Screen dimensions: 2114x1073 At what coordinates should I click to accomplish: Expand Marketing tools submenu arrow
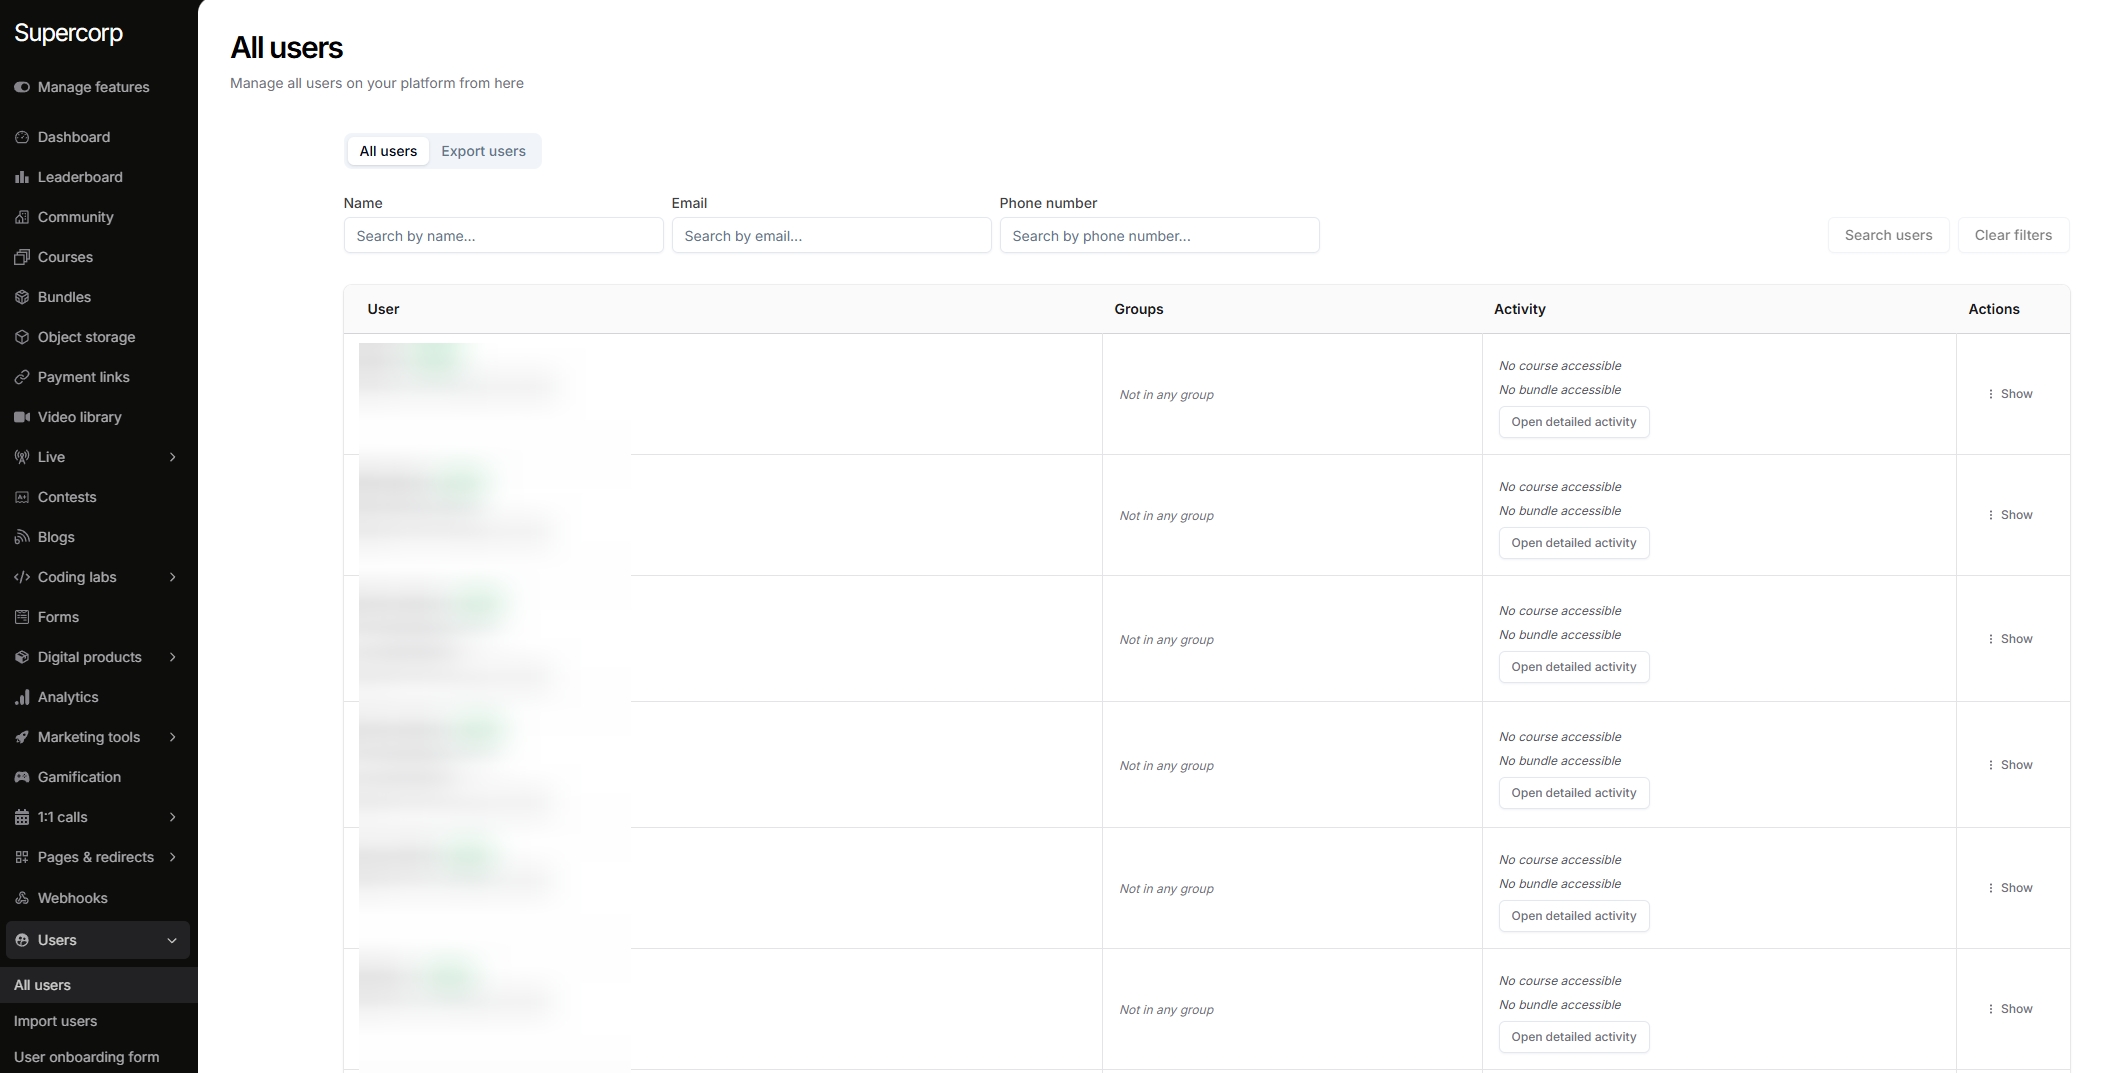coord(172,737)
